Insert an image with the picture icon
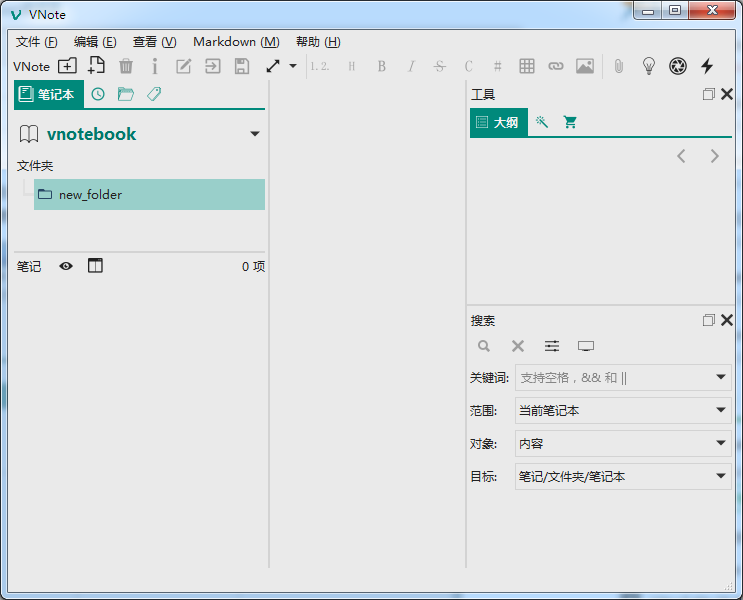 585,66
